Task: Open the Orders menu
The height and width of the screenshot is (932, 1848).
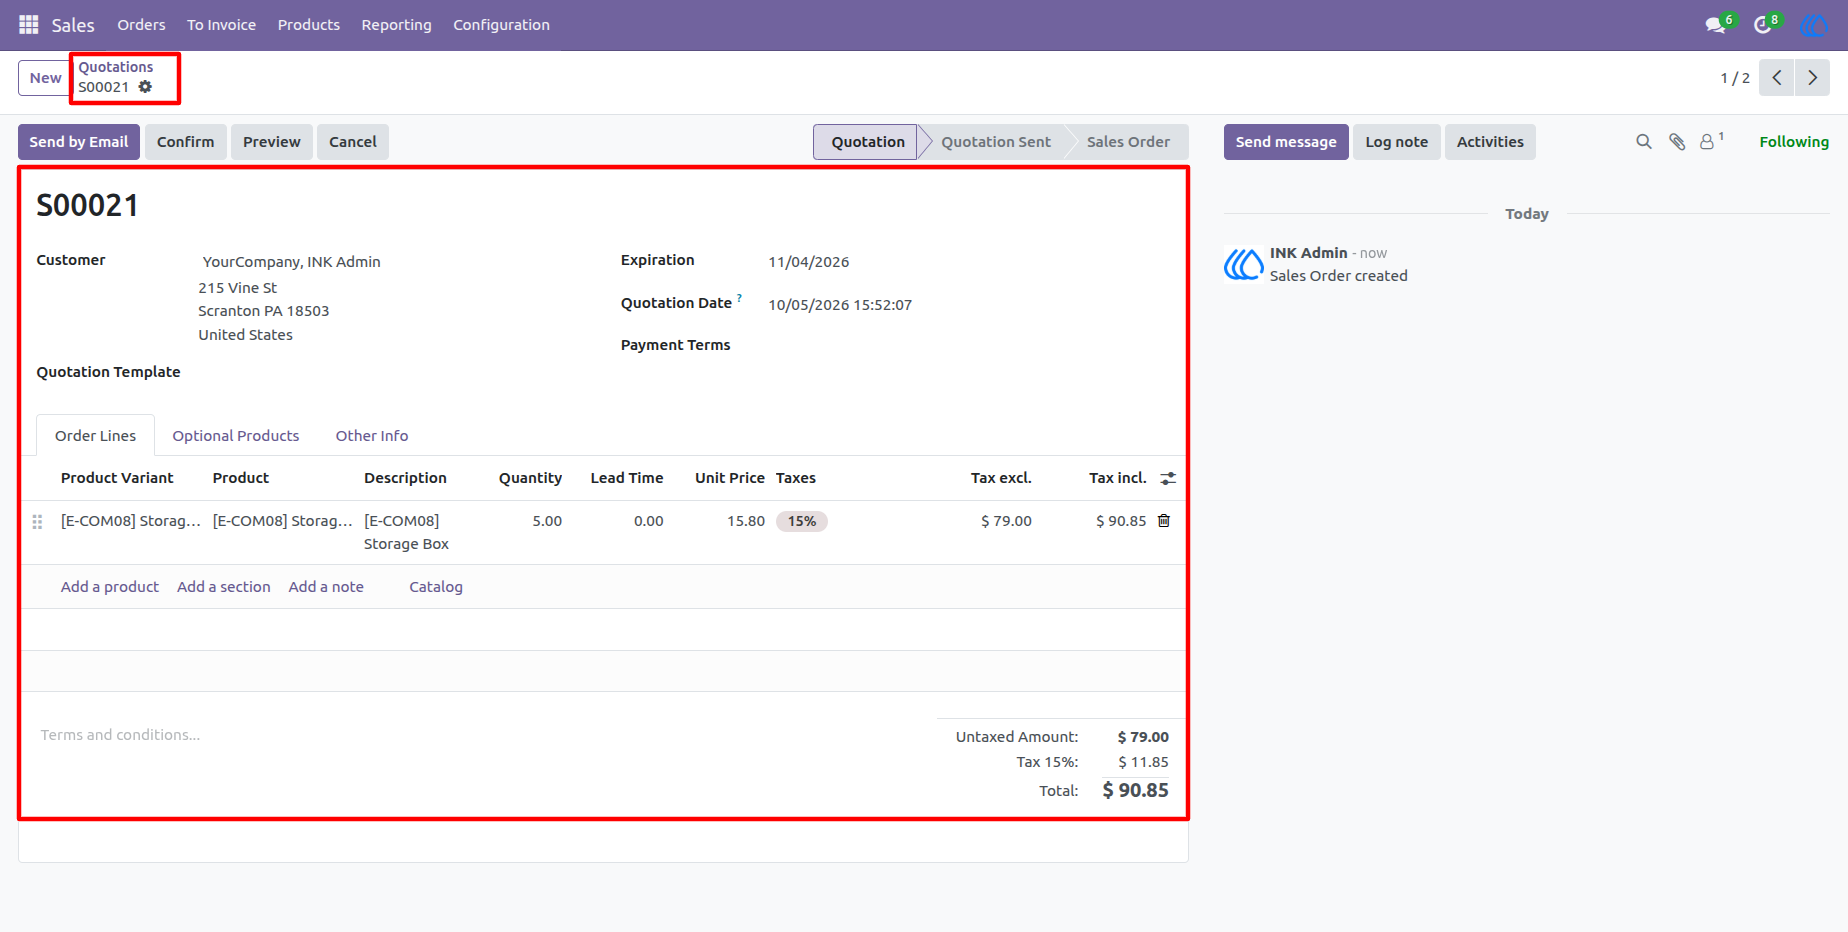Action: point(141,25)
